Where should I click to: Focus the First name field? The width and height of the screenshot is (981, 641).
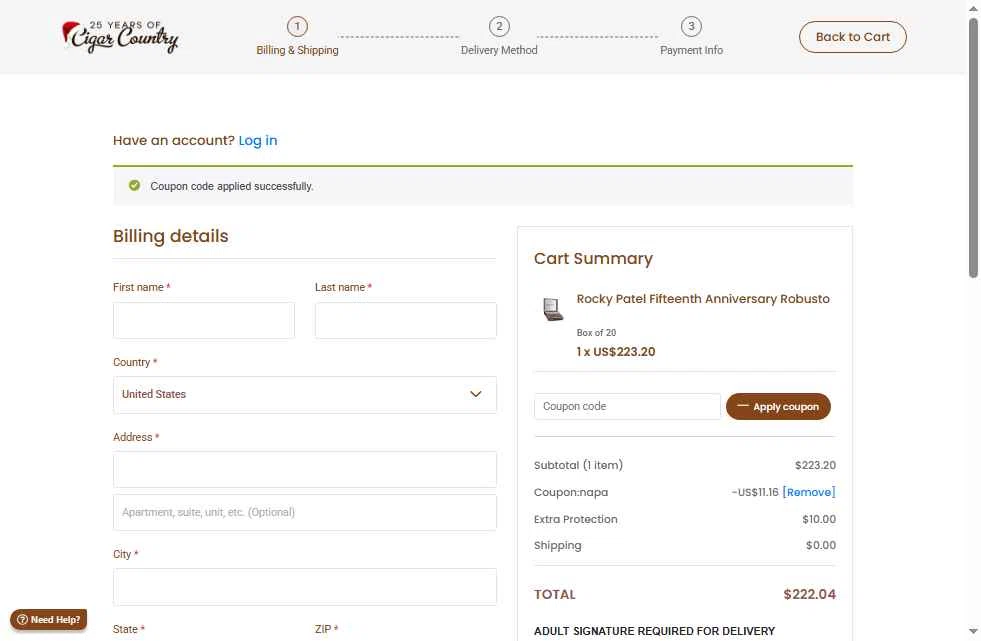204,320
